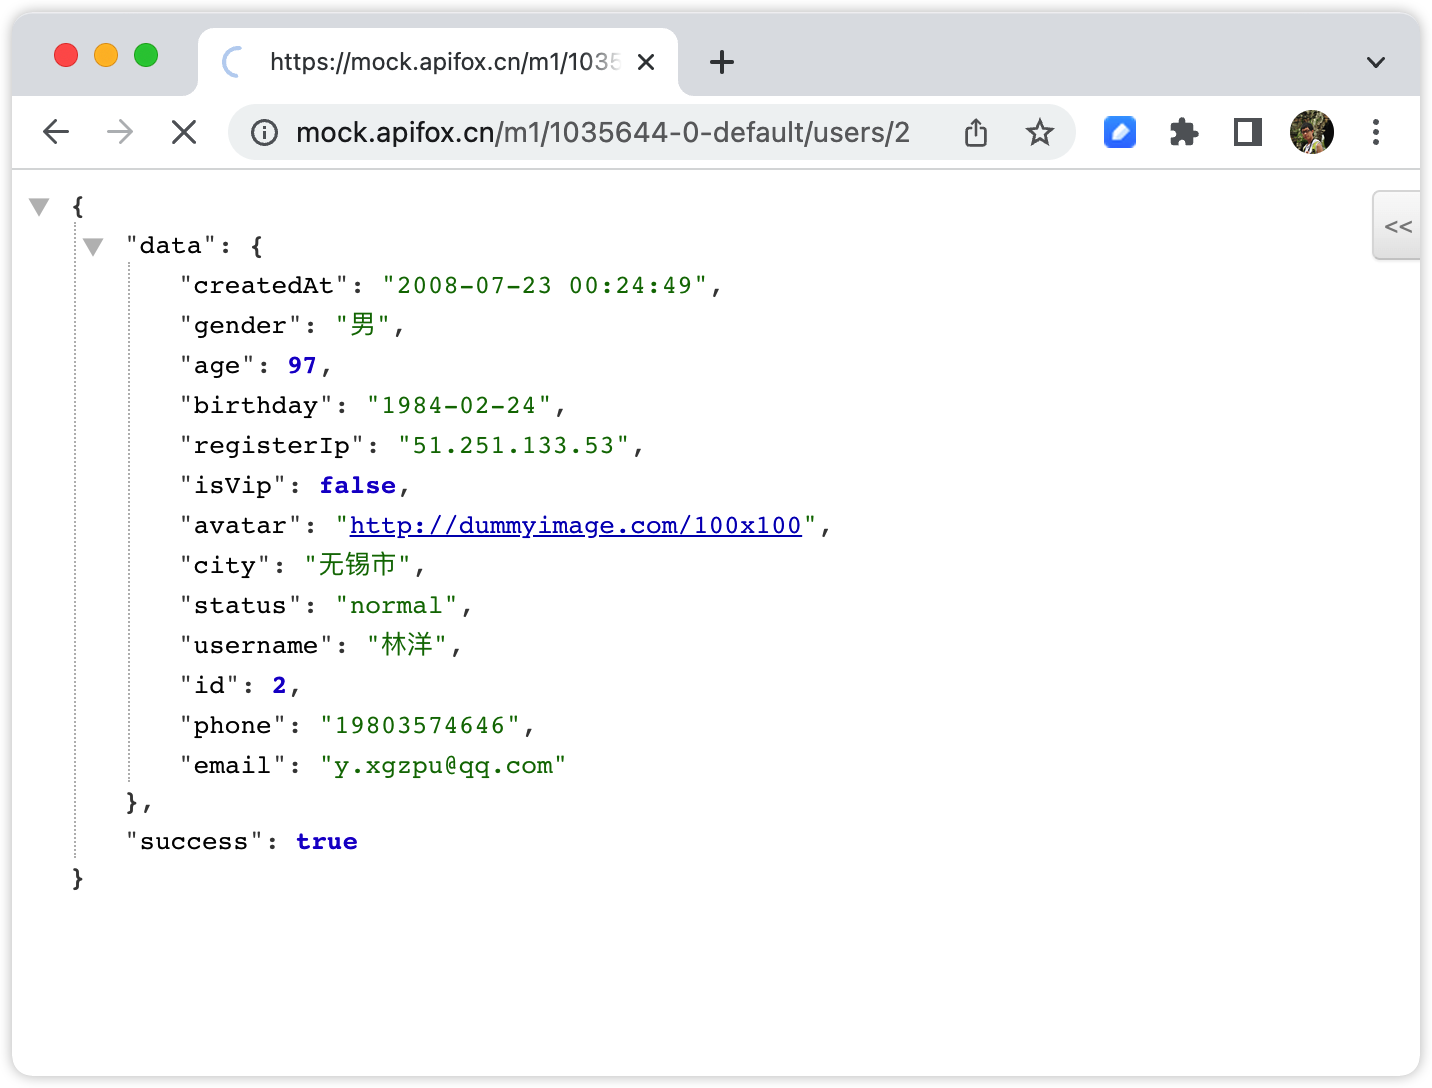Open a new tab

(x=722, y=62)
